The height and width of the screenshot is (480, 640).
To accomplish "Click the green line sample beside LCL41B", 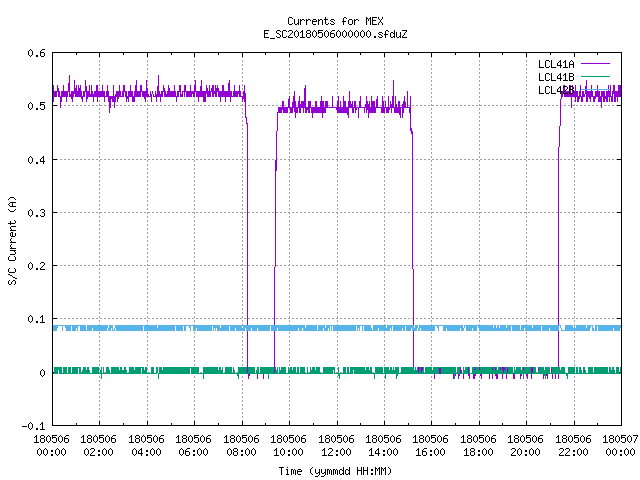I will [595, 76].
